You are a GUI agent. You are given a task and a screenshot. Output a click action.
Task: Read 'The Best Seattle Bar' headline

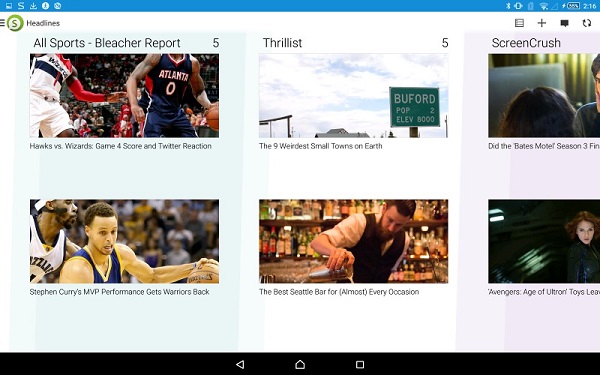pos(339,292)
